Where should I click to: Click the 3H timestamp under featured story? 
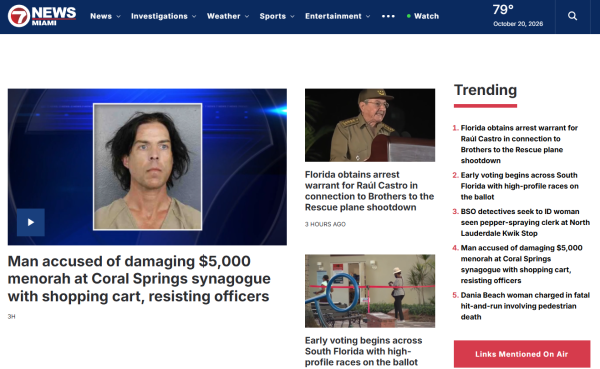click(11, 317)
